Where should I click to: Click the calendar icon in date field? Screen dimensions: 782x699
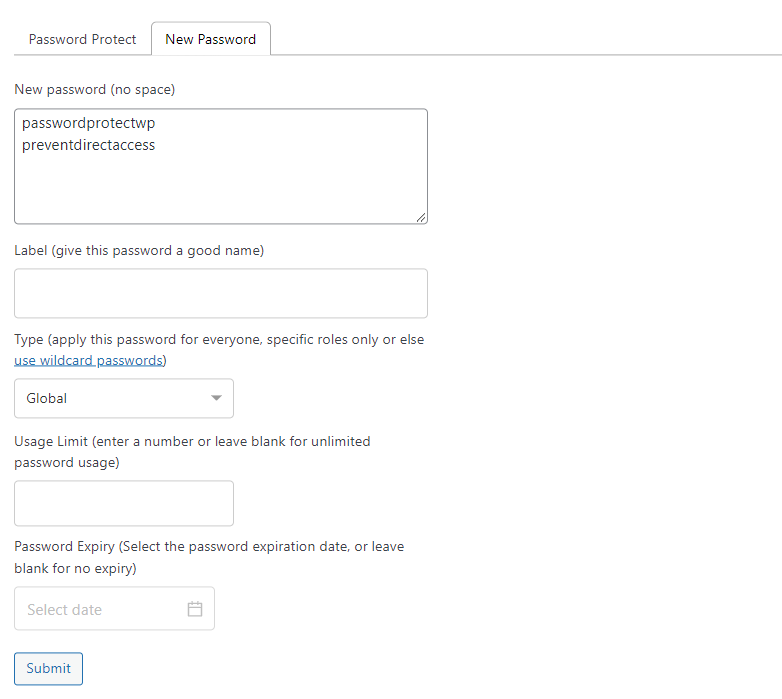coord(195,609)
